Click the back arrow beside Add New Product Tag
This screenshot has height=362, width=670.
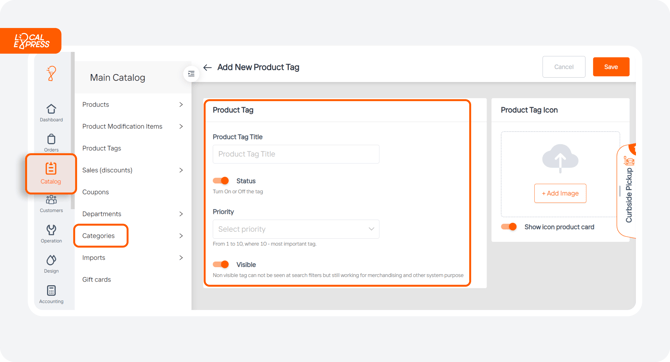[207, 68]
